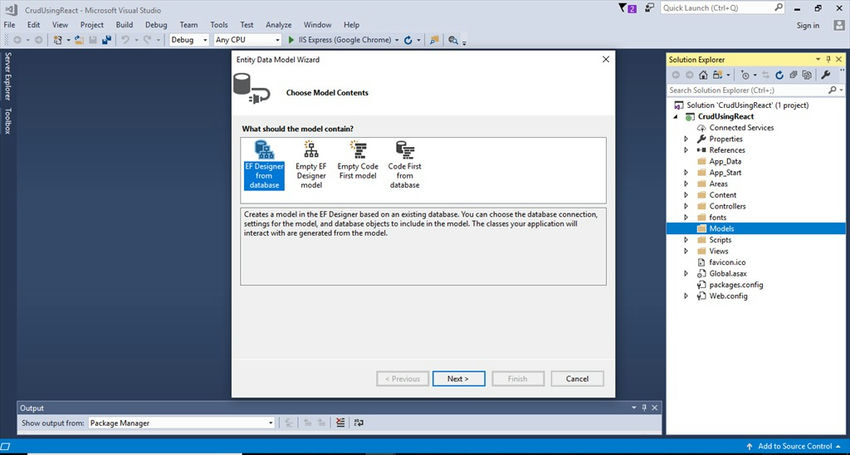Open the File menu

click(x=9, y=25)
